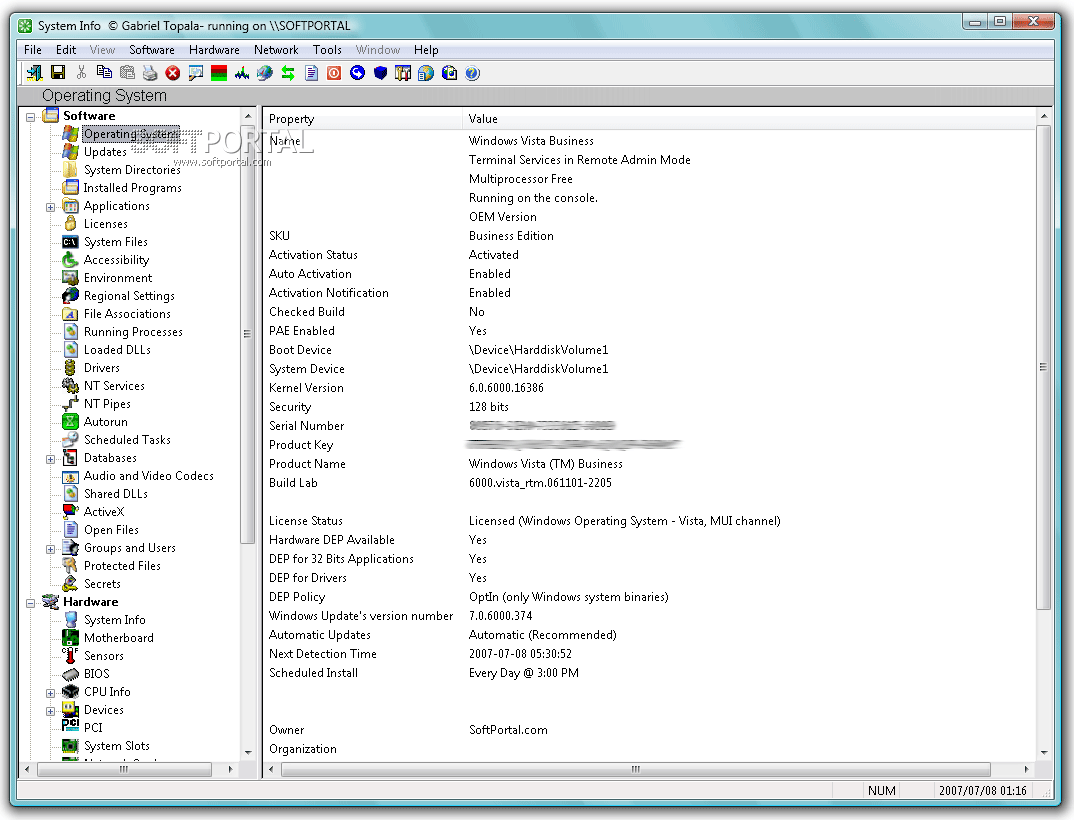Select BIOS in the tree
This screenshot has height=820, width=1074.
pos(97,673)
